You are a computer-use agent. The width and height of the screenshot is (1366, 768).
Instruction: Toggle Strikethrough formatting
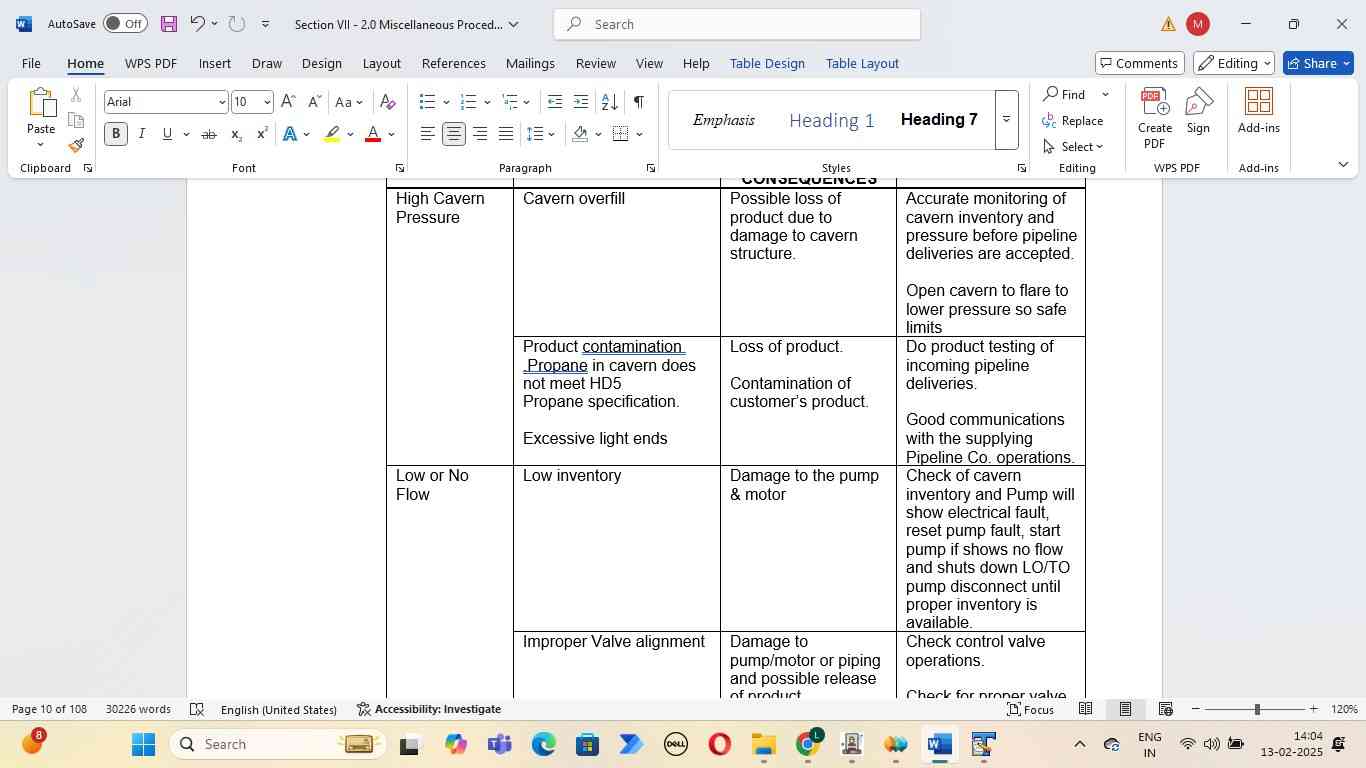209,134
